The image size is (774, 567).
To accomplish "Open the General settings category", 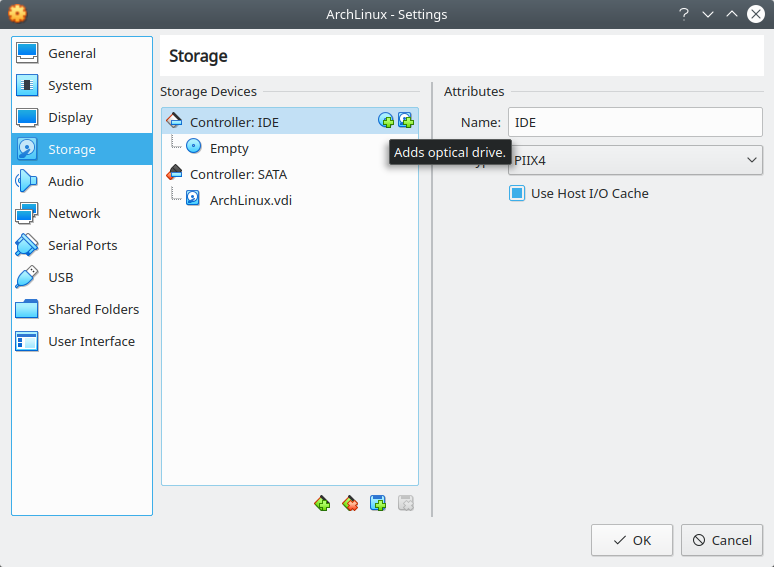I will (82, 53).
